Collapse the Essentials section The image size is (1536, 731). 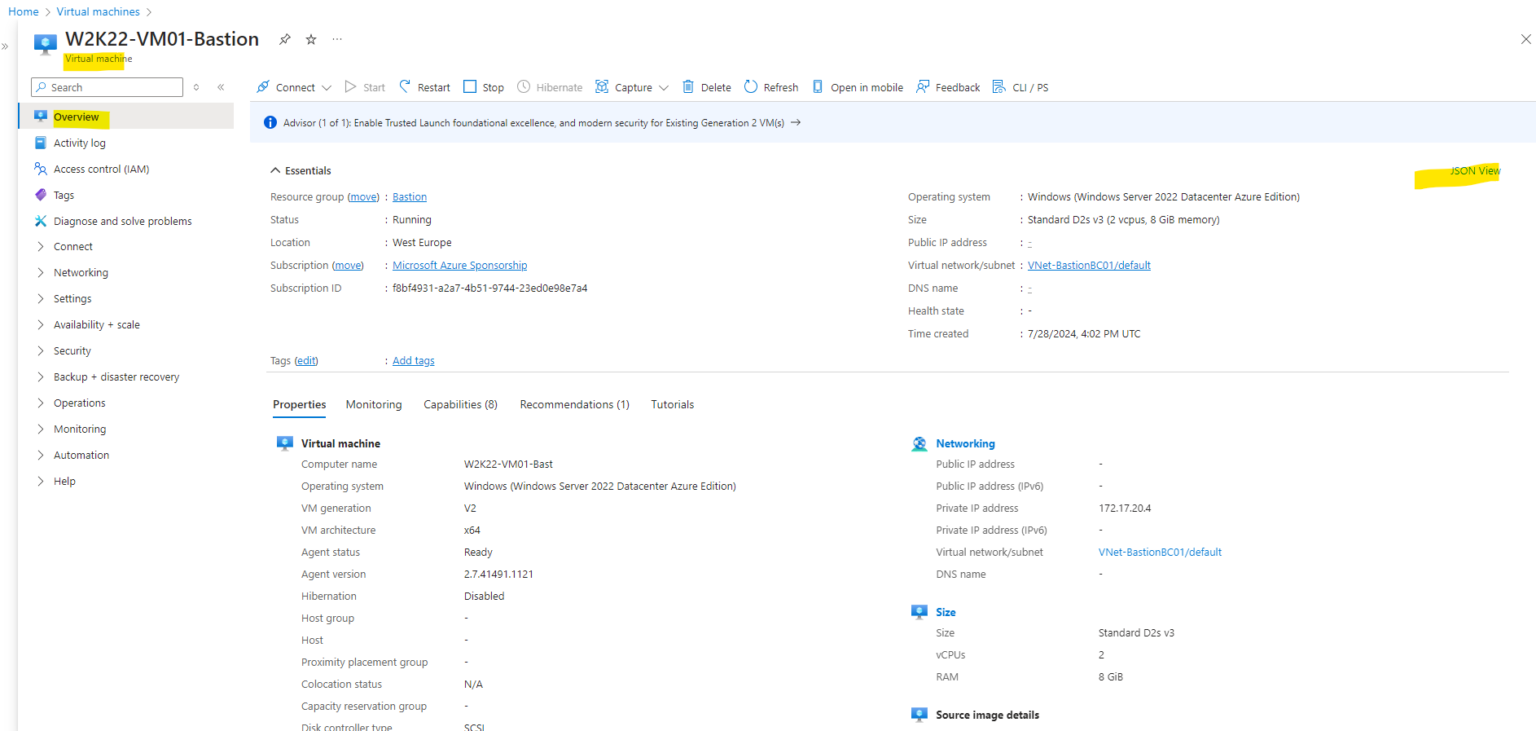tap(276, 170)
